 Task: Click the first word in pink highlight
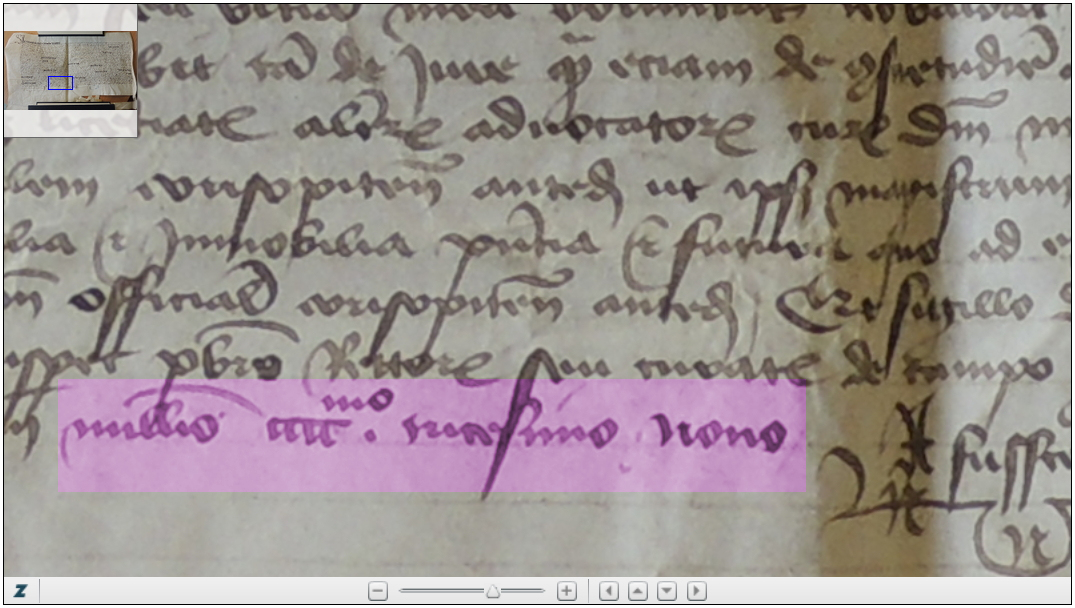pyautogui.click(x=142, y=429)
